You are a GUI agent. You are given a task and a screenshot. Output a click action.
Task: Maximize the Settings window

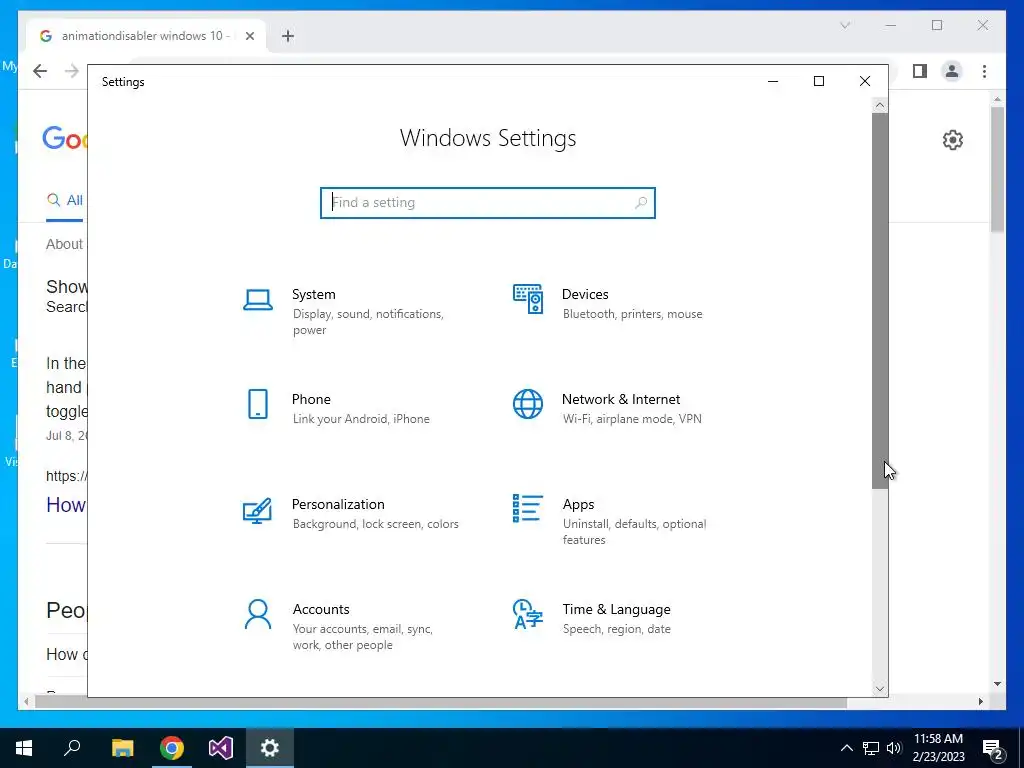[x=819, y=81]
